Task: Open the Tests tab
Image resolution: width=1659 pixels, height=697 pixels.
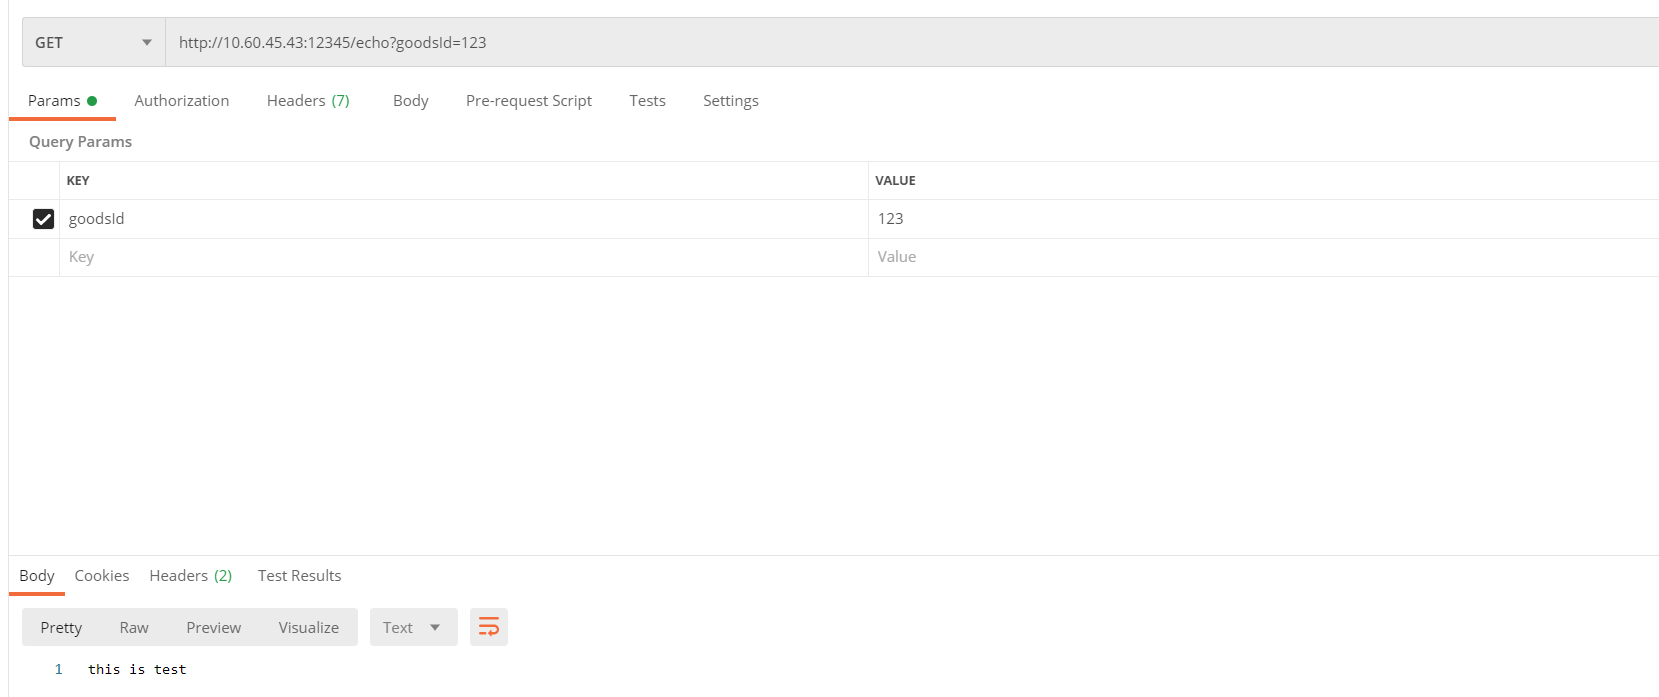Action: pos(647,101)
